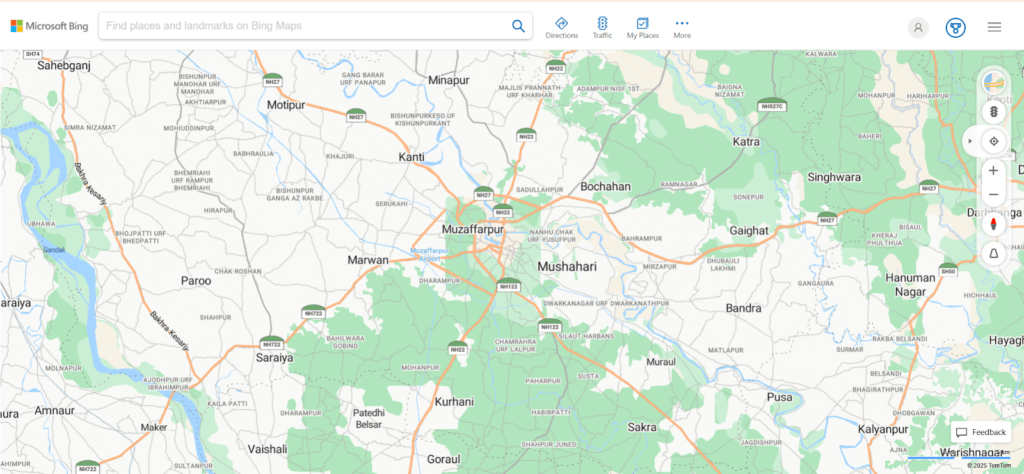Click the NH527C highway shield
Viewport: 1024px width, 474px height.
coord(771,106)
